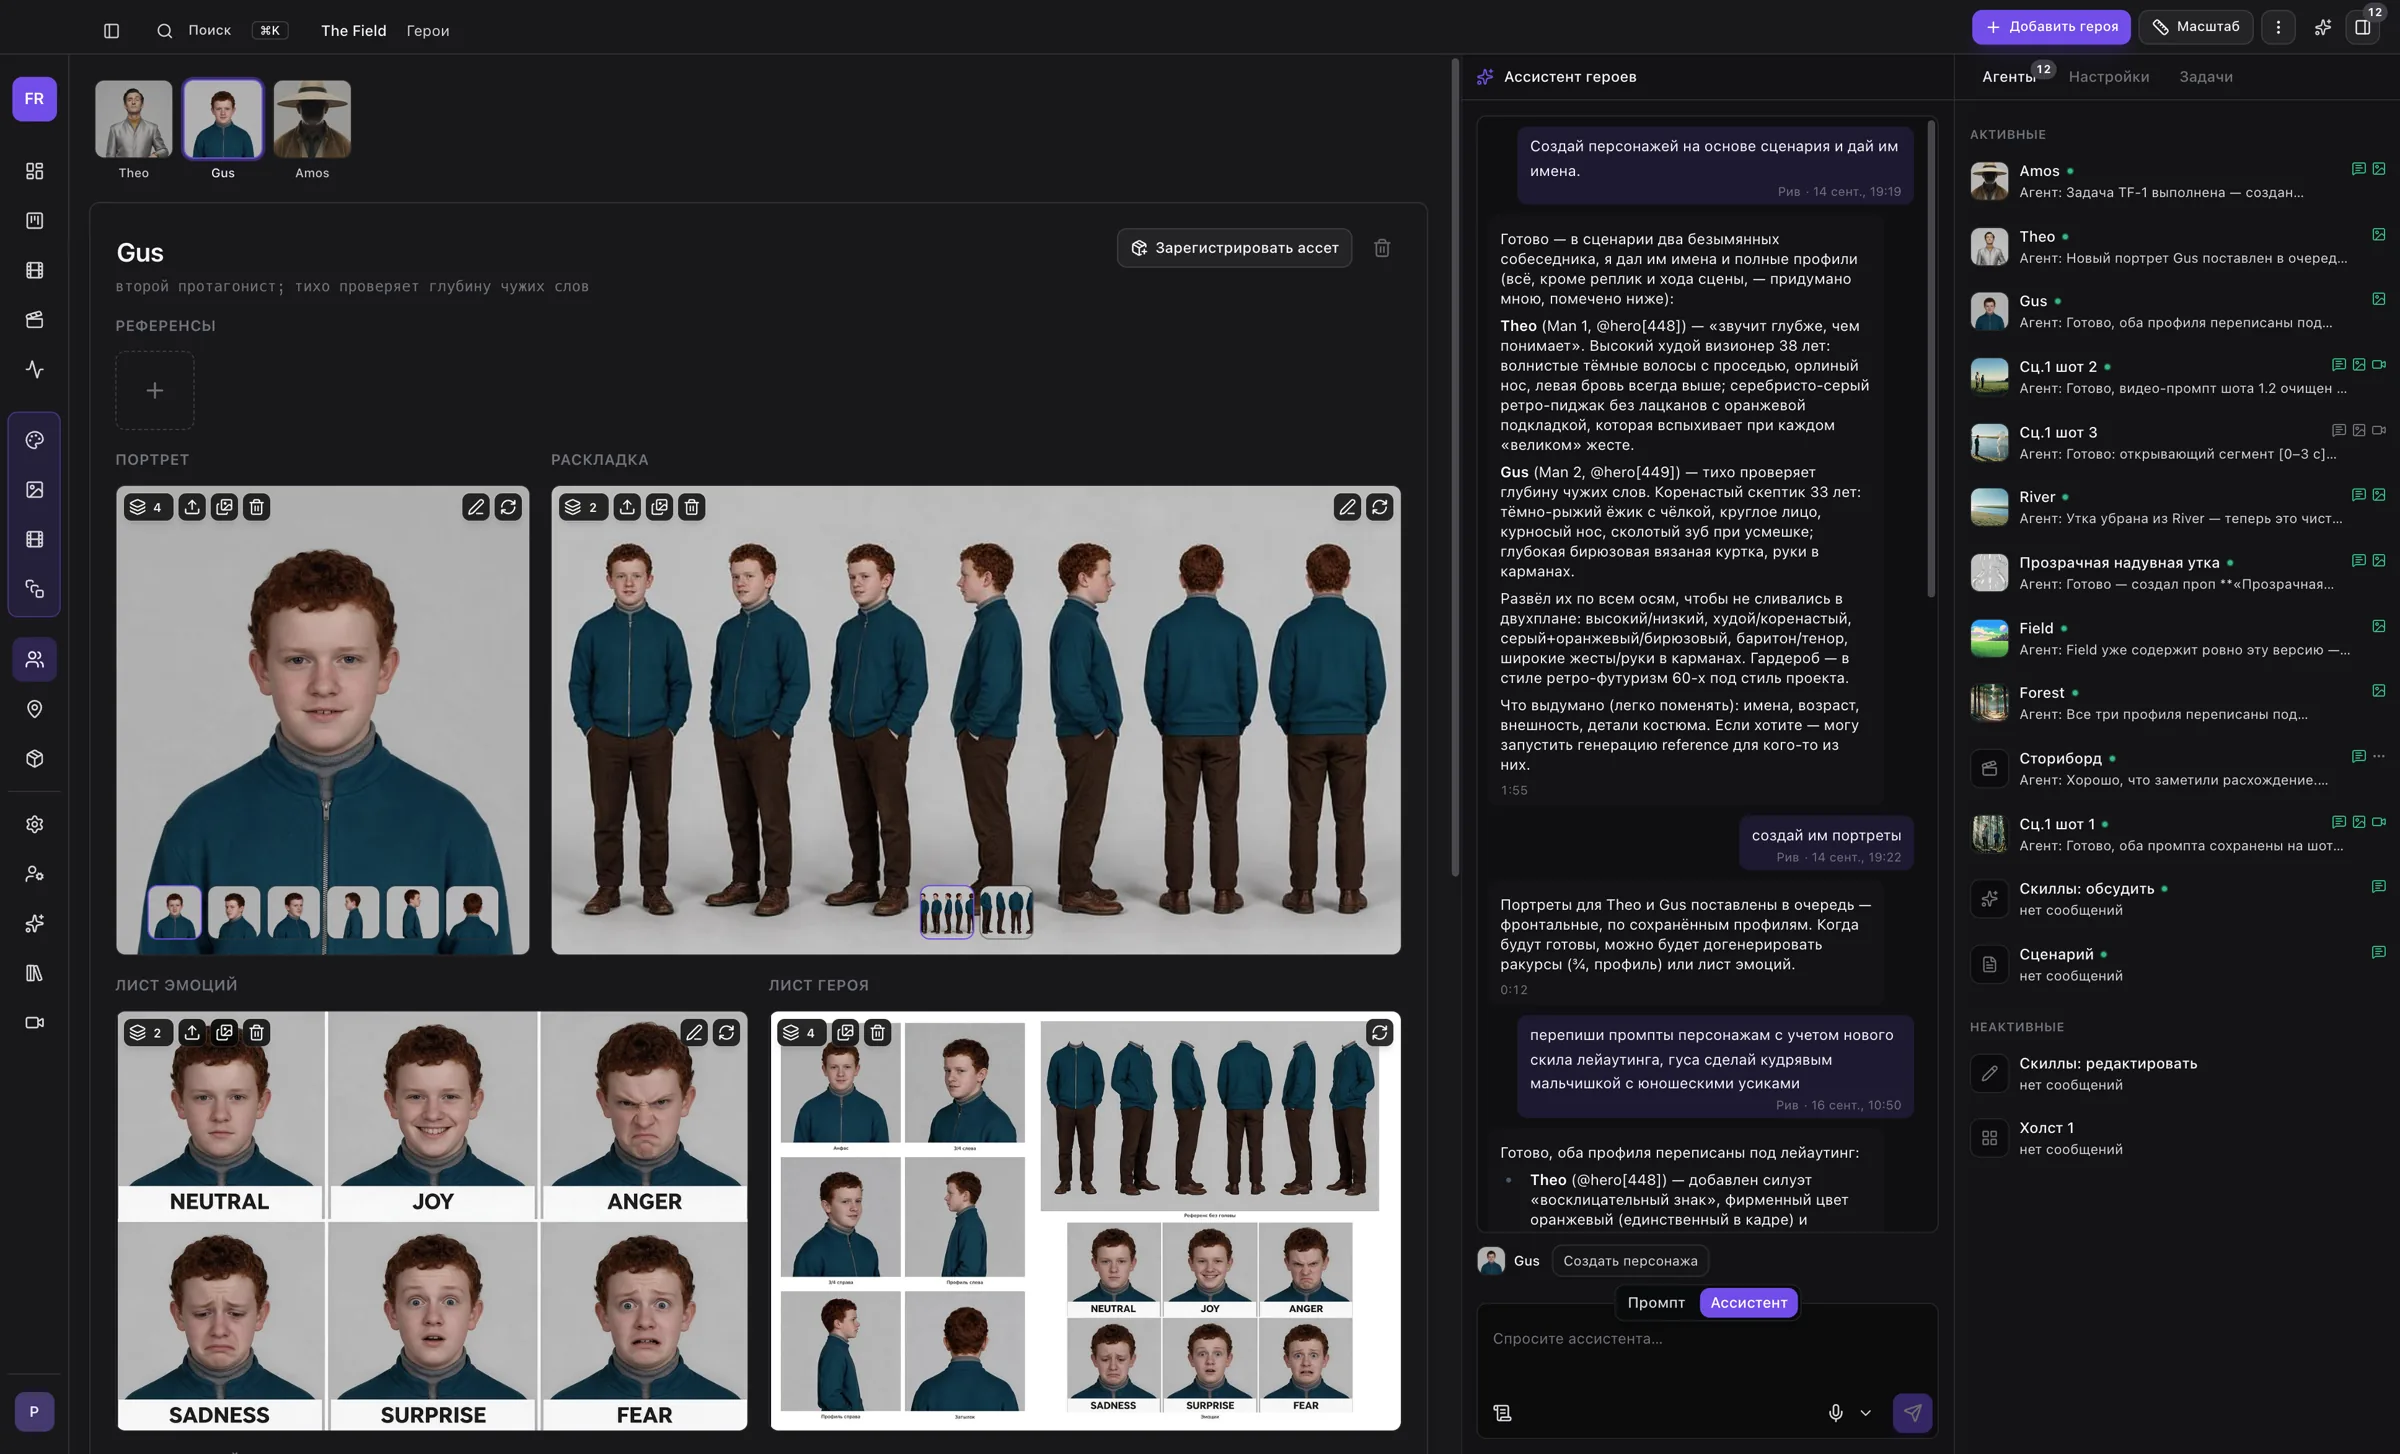Upload an image to the turnaround panel
Image resolution: width=2400 pixels, height=1454 pixels.
[x=627, y=507]
